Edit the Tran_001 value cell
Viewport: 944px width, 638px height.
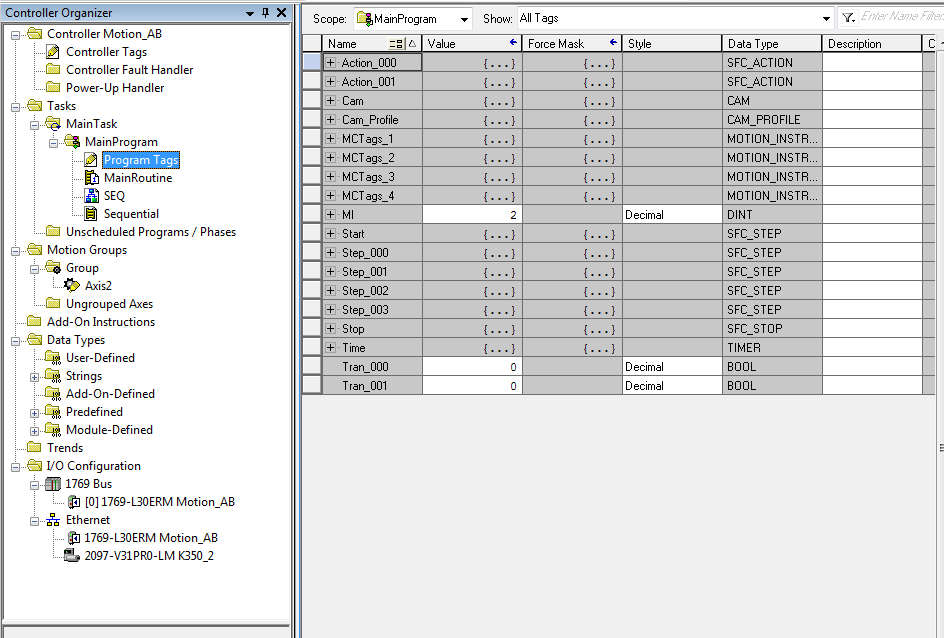(472, 386)
